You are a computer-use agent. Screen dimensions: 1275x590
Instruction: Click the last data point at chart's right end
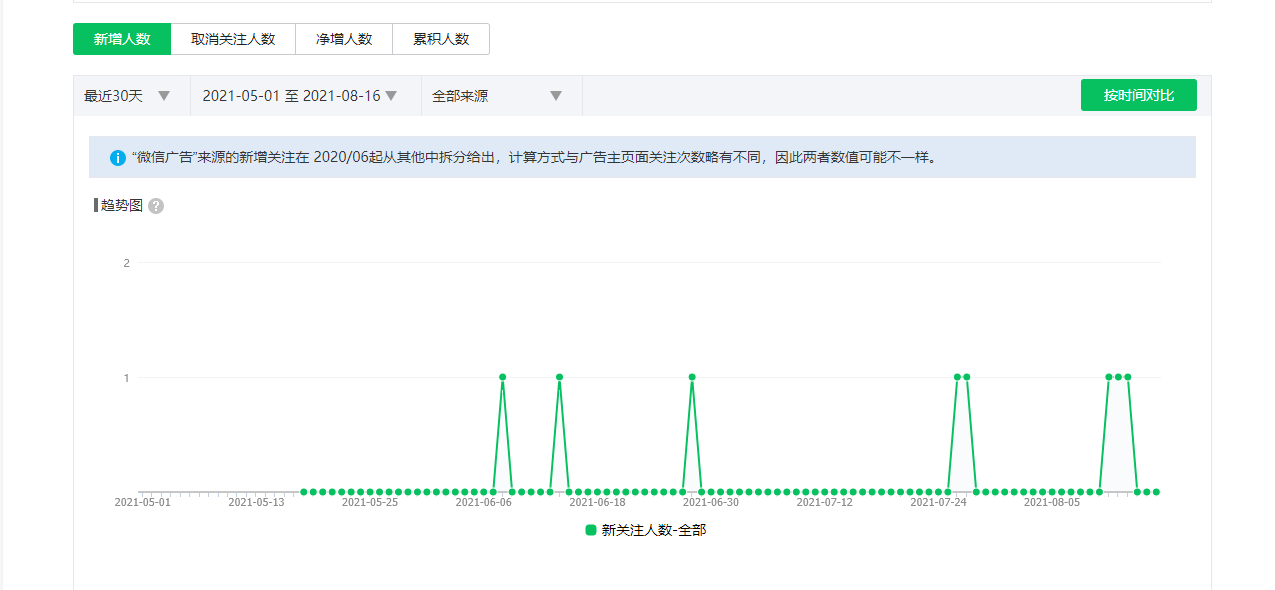pyautogui.click(x=1156, y=492)
